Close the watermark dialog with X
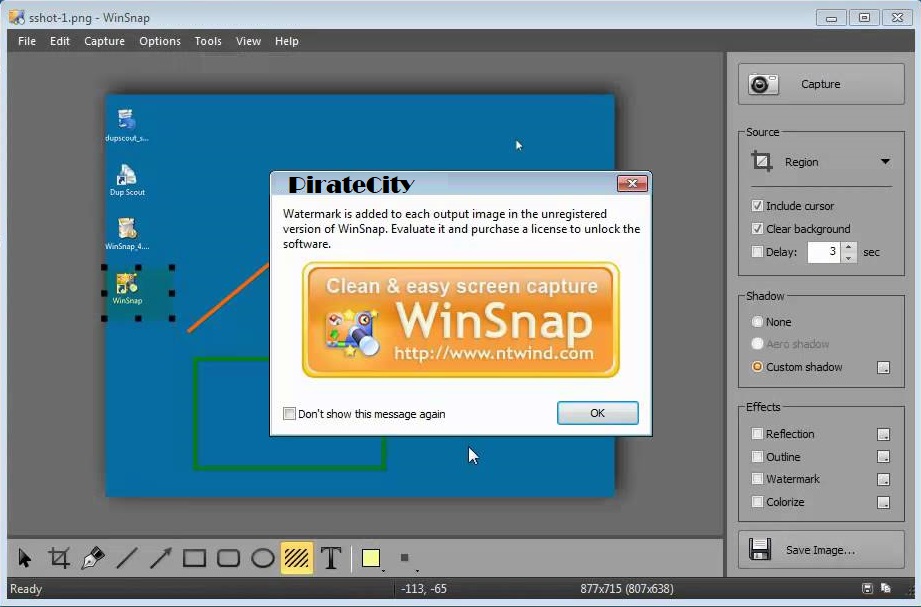The width and height of the screenshot is (921, 607). 632,183
